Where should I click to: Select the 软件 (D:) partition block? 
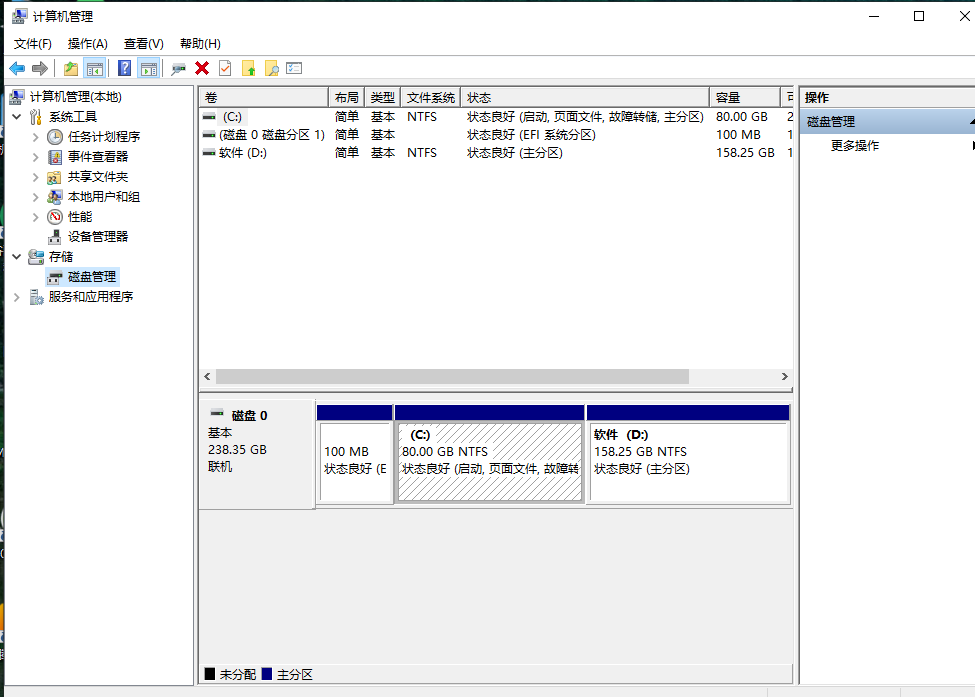687,460
